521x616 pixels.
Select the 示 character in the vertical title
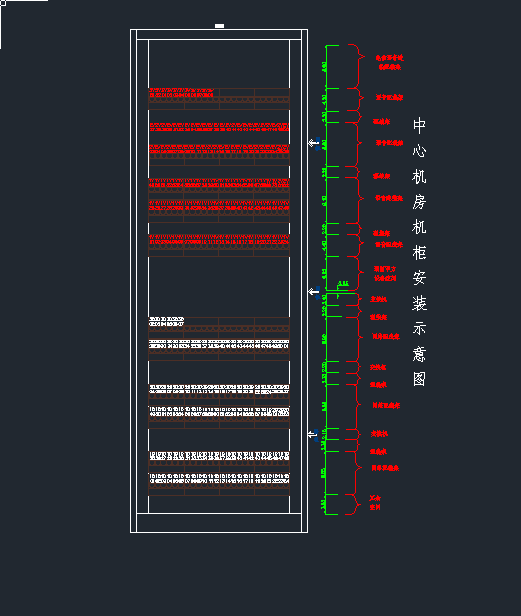coord(419,328)
